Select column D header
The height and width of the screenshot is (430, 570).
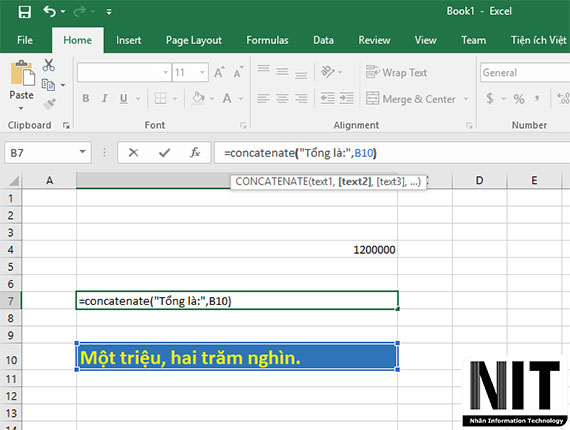[x=479, y=180]
